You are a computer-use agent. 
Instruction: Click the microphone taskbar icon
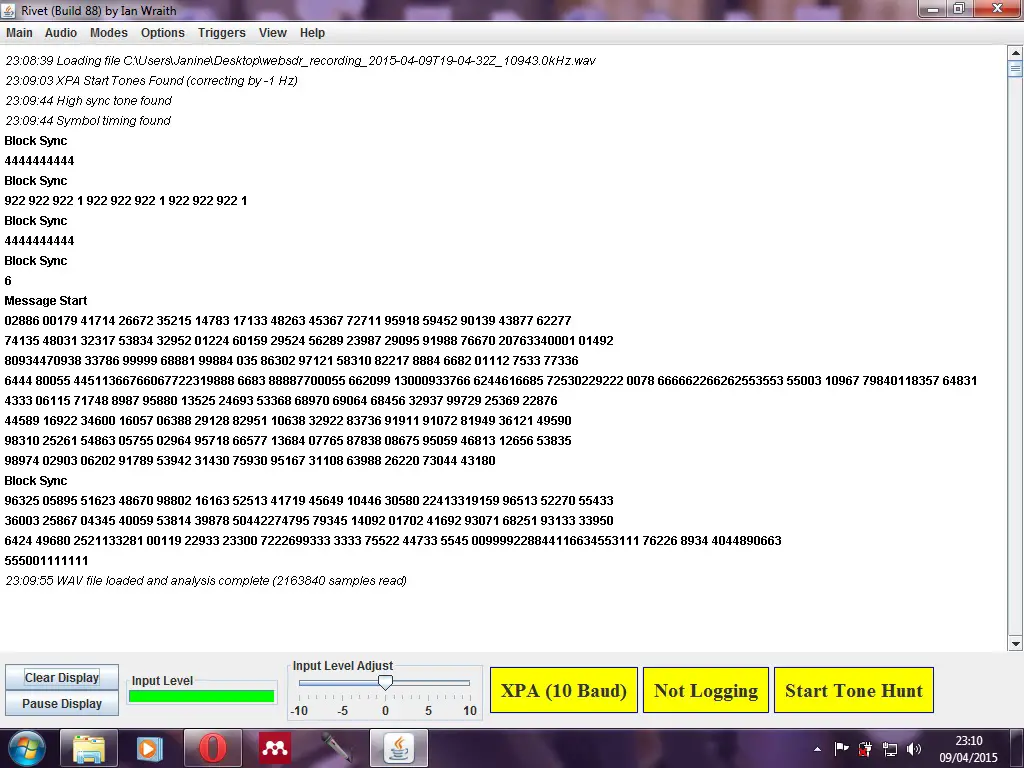336,748
